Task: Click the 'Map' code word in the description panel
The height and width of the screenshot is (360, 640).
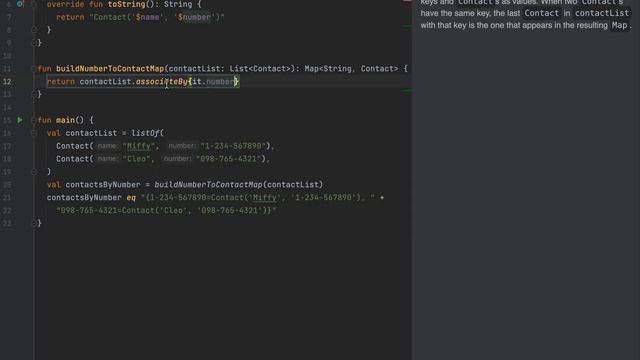Action: point(619,25)
